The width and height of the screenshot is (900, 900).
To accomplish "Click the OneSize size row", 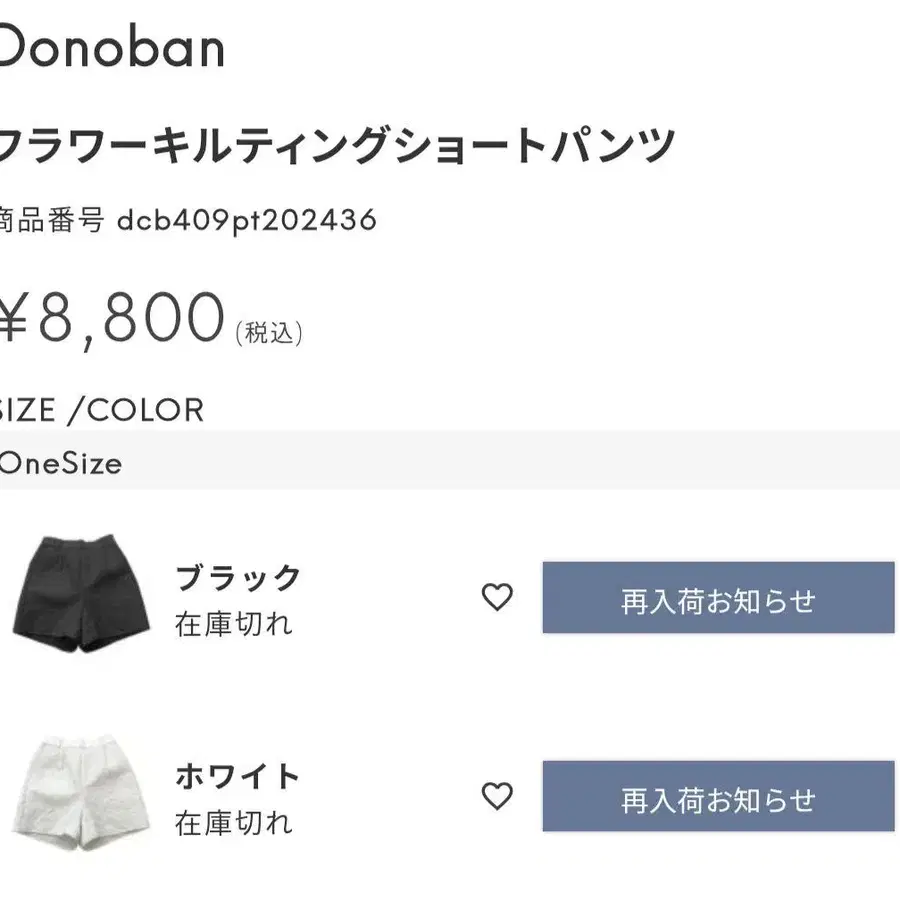I will click(x=60, y=463).
